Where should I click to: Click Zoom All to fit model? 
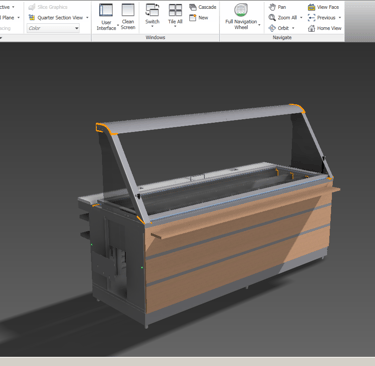coord(283,18)
